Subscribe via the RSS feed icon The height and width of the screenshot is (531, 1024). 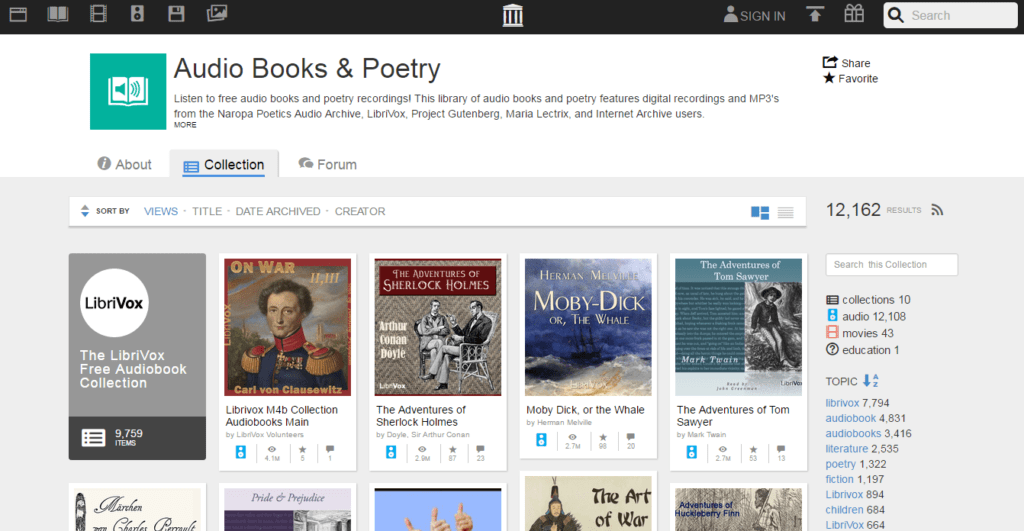tap(937, 210)
